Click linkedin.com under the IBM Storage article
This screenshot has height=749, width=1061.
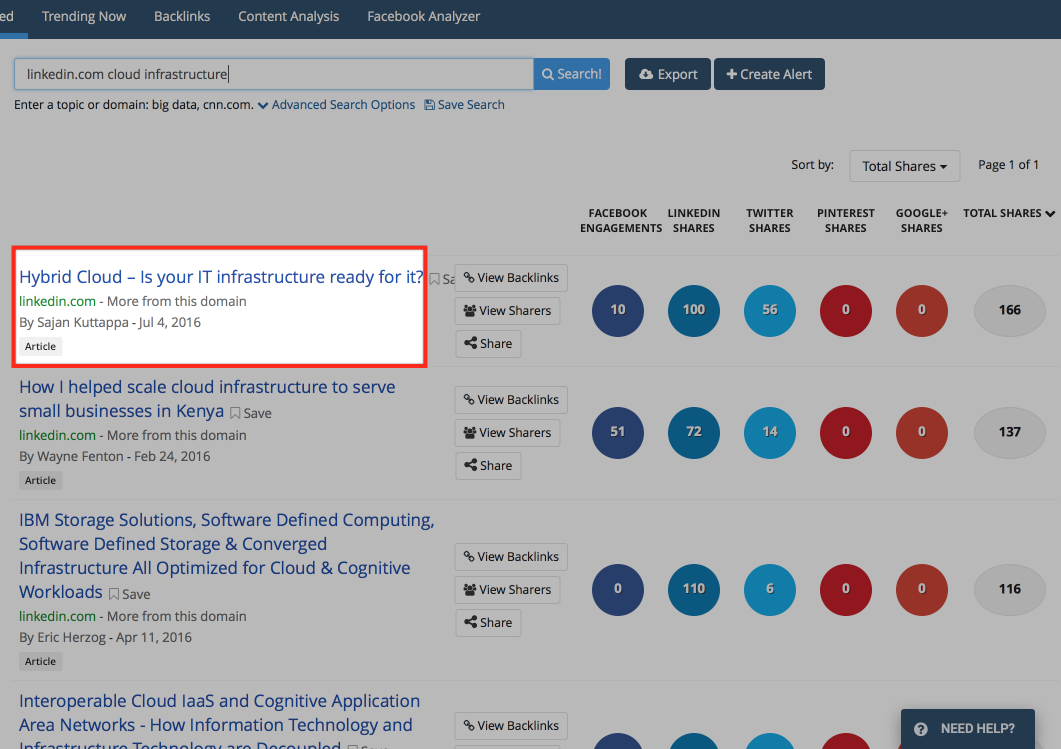click(x=58, y=616)
